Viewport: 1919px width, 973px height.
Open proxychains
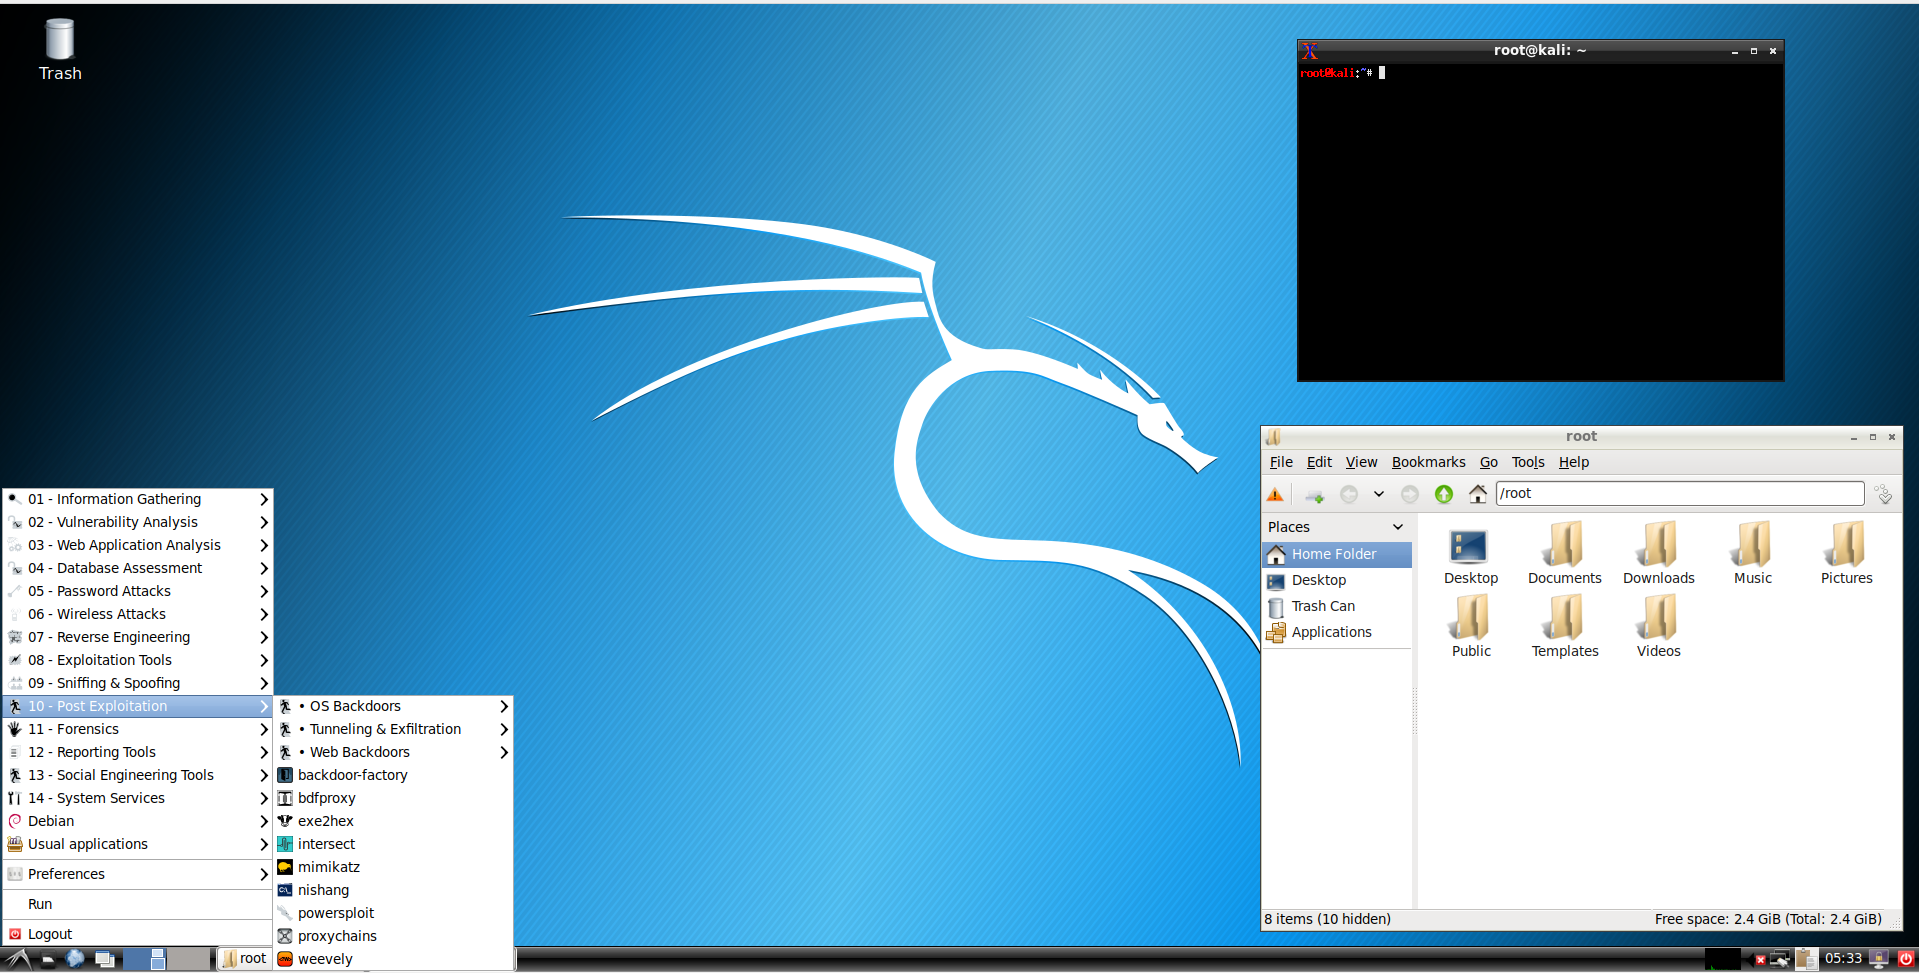[338, 935]
